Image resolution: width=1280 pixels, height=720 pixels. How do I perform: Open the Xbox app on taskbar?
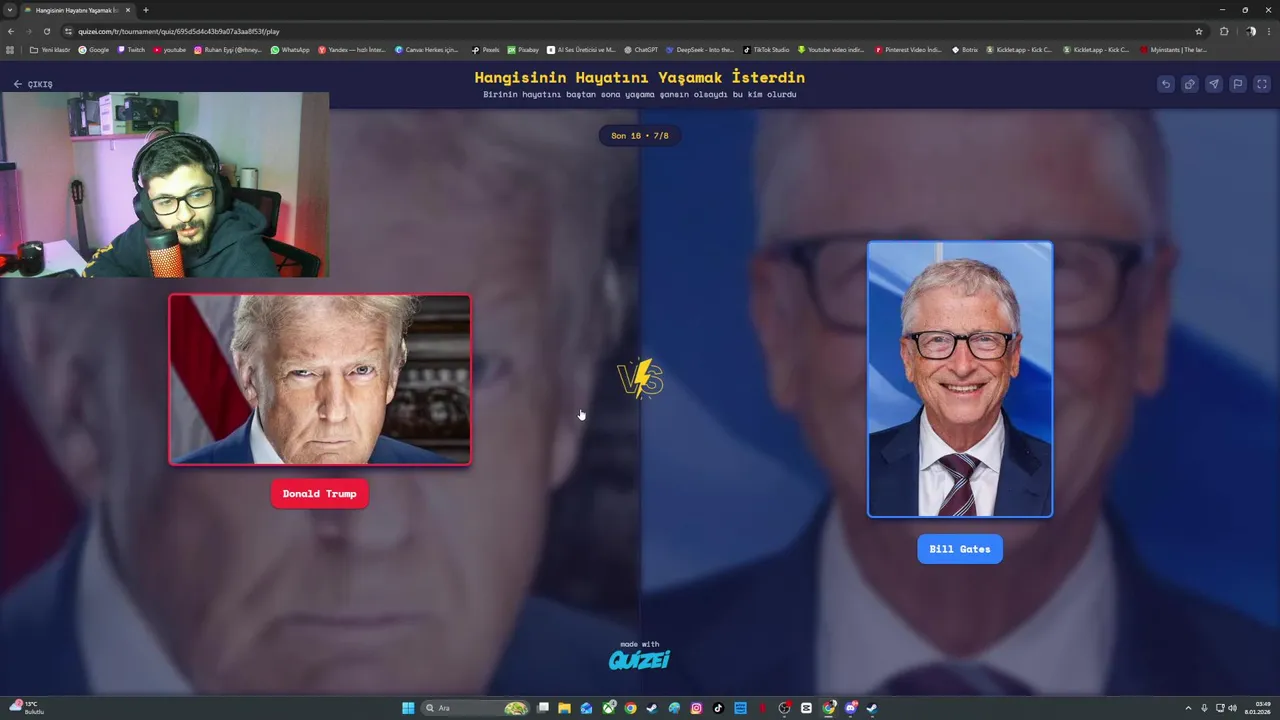[x=609, y=708]
